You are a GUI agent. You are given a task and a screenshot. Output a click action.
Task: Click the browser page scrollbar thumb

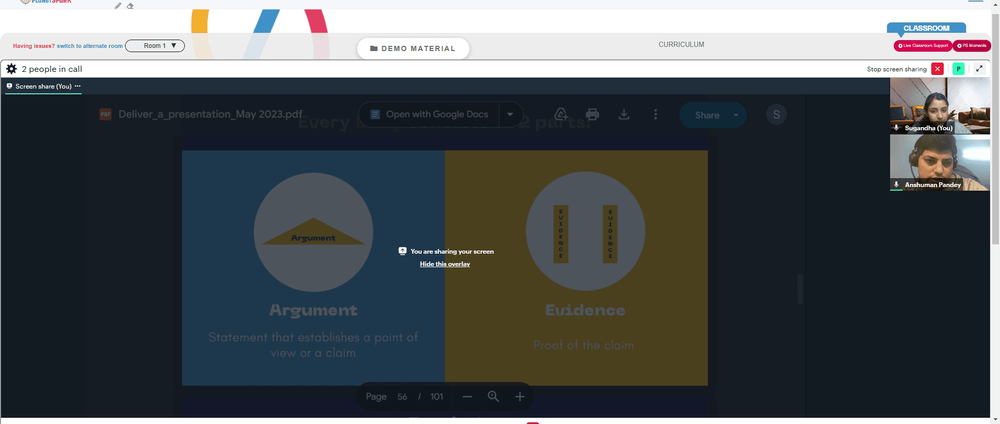(996, 128)
